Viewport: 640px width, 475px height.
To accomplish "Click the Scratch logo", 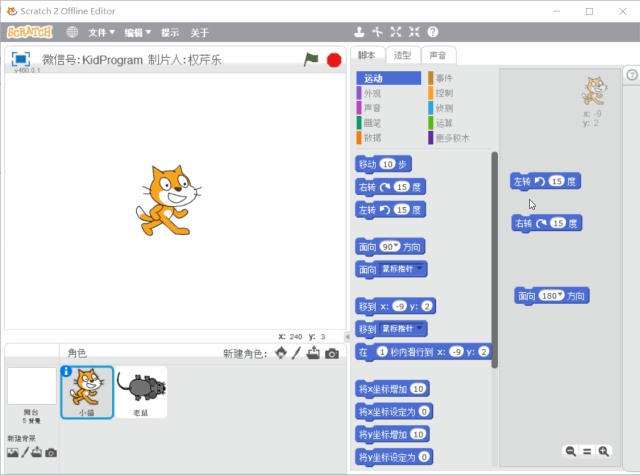I will 30,32.
